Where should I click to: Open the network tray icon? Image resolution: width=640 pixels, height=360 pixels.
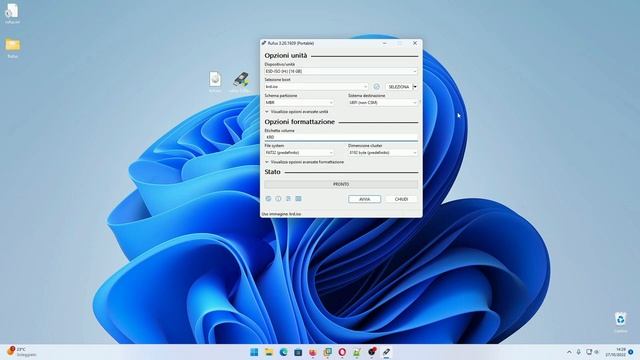pos(589,352)
